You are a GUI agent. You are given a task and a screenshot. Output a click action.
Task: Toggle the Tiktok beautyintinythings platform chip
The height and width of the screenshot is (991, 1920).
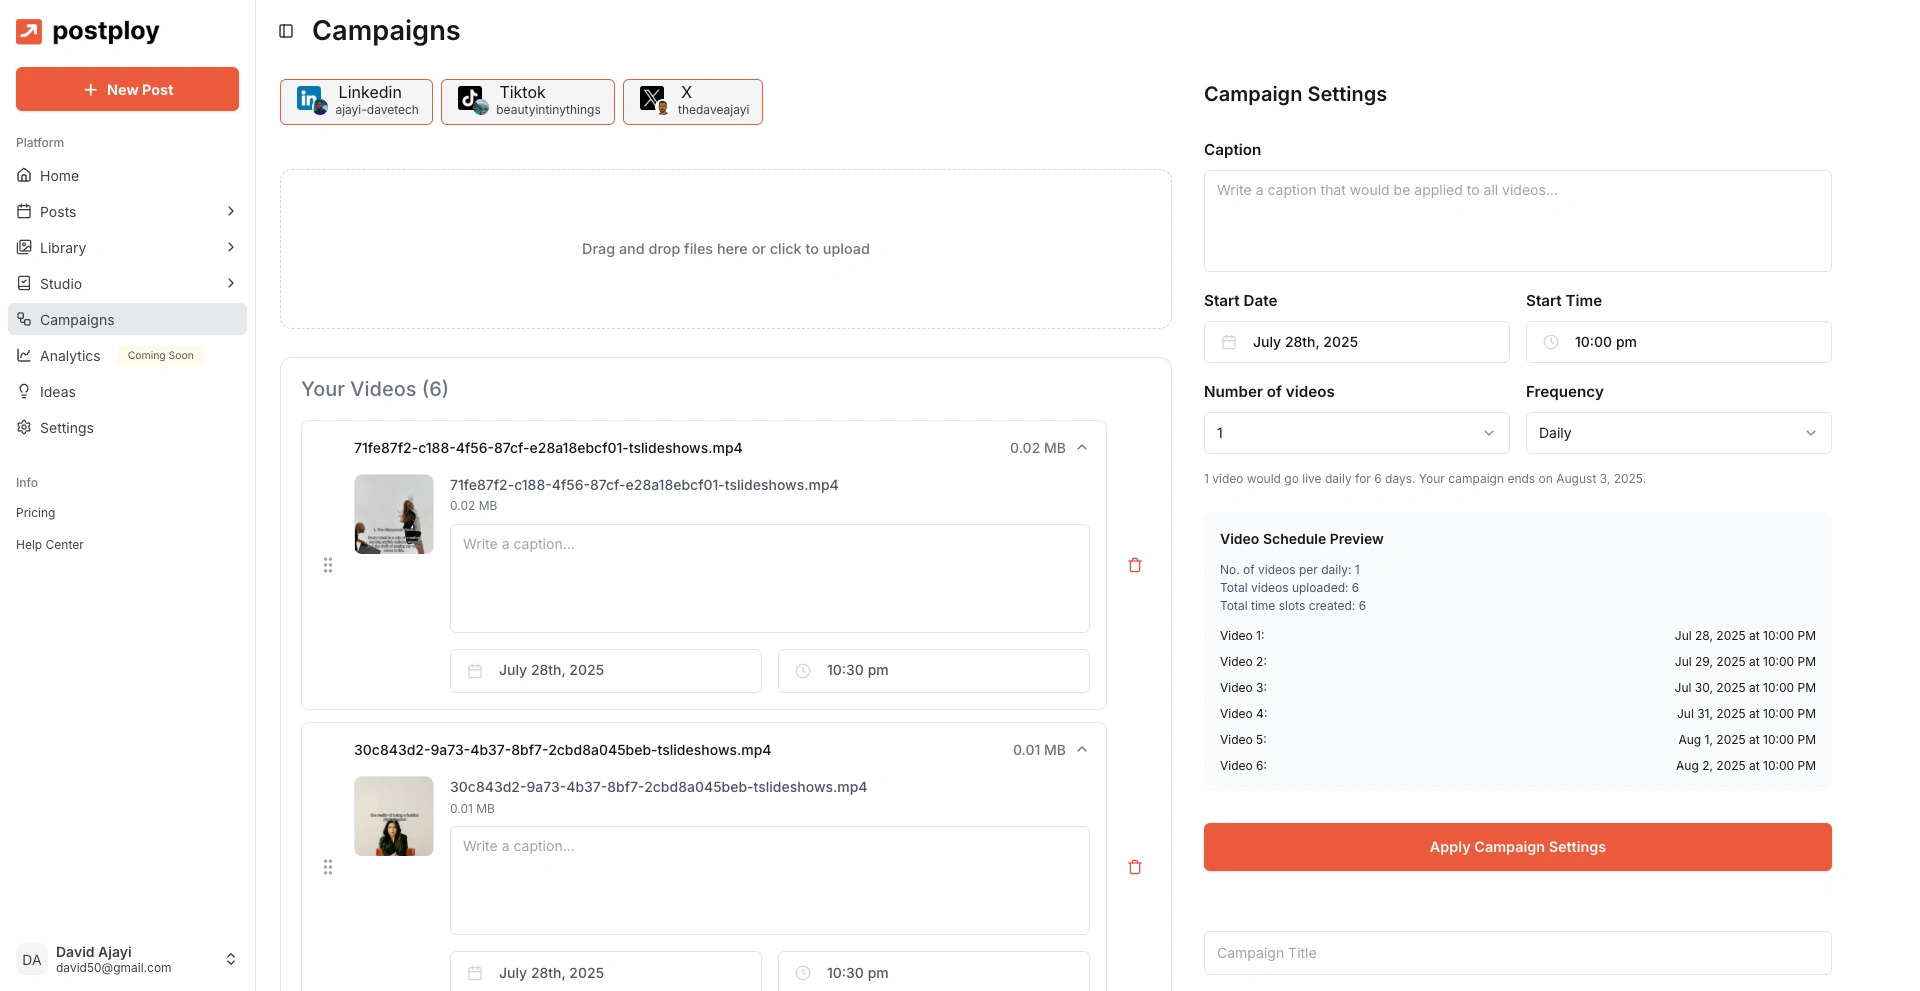(x=527, y=101)
